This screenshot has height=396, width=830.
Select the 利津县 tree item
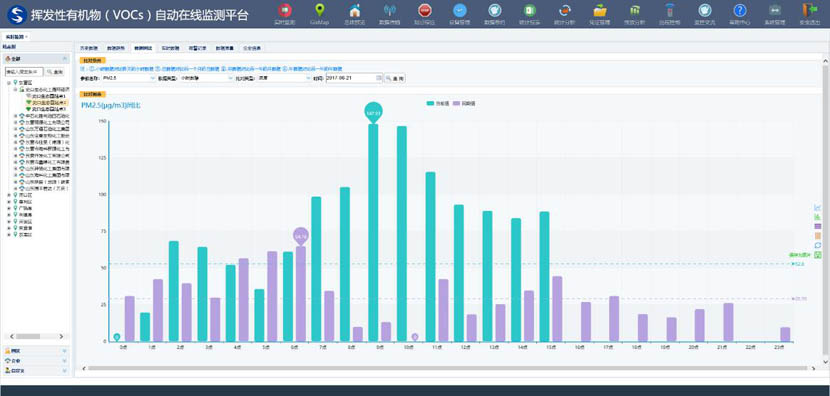[x=26, y=215]
